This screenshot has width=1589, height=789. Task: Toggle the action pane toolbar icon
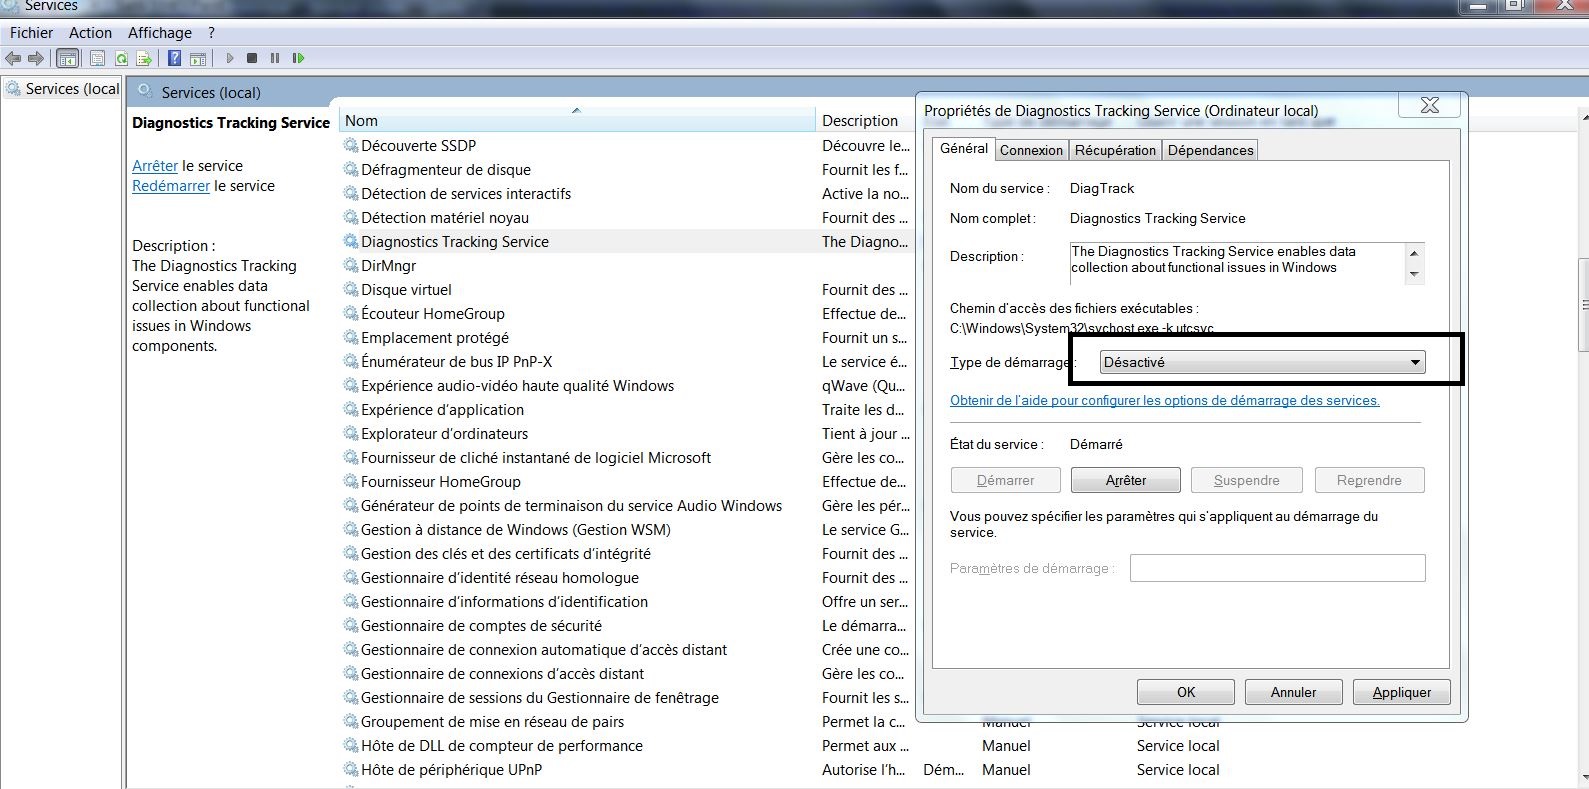point(198,58)
